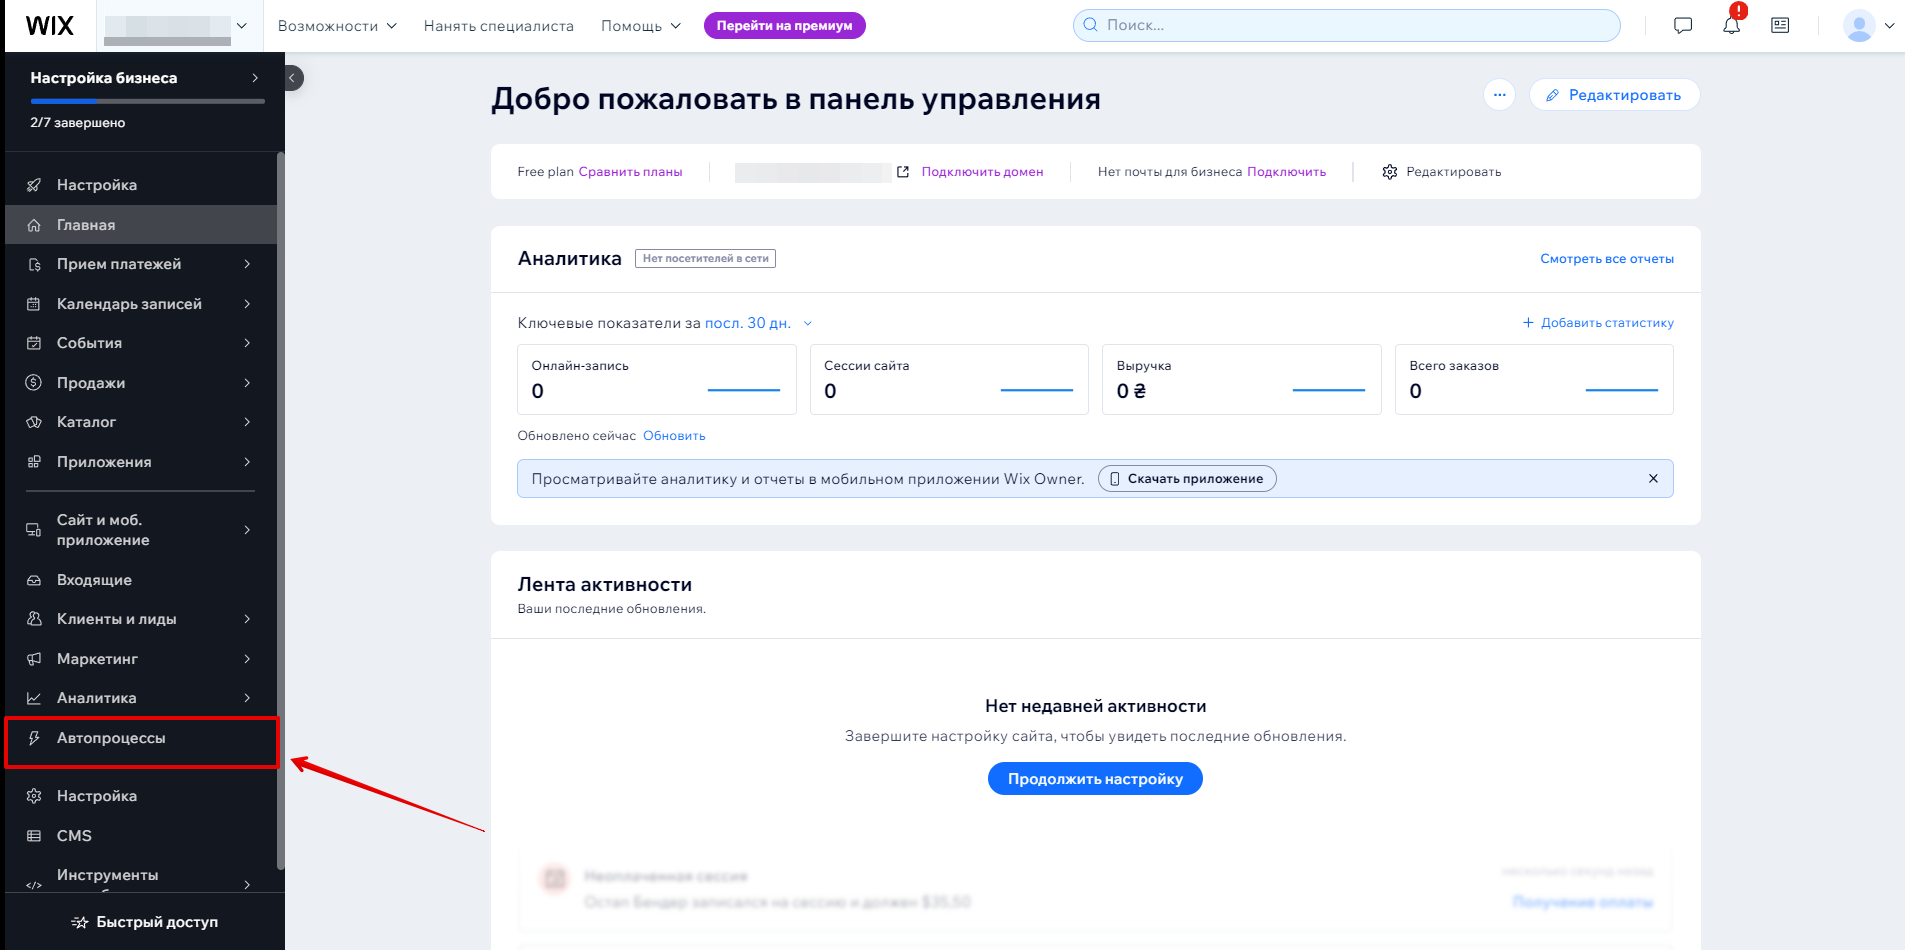Expand Продажи submenu chevron
The width and height of the screenshot is (1905, 950).
click(247, 383)
